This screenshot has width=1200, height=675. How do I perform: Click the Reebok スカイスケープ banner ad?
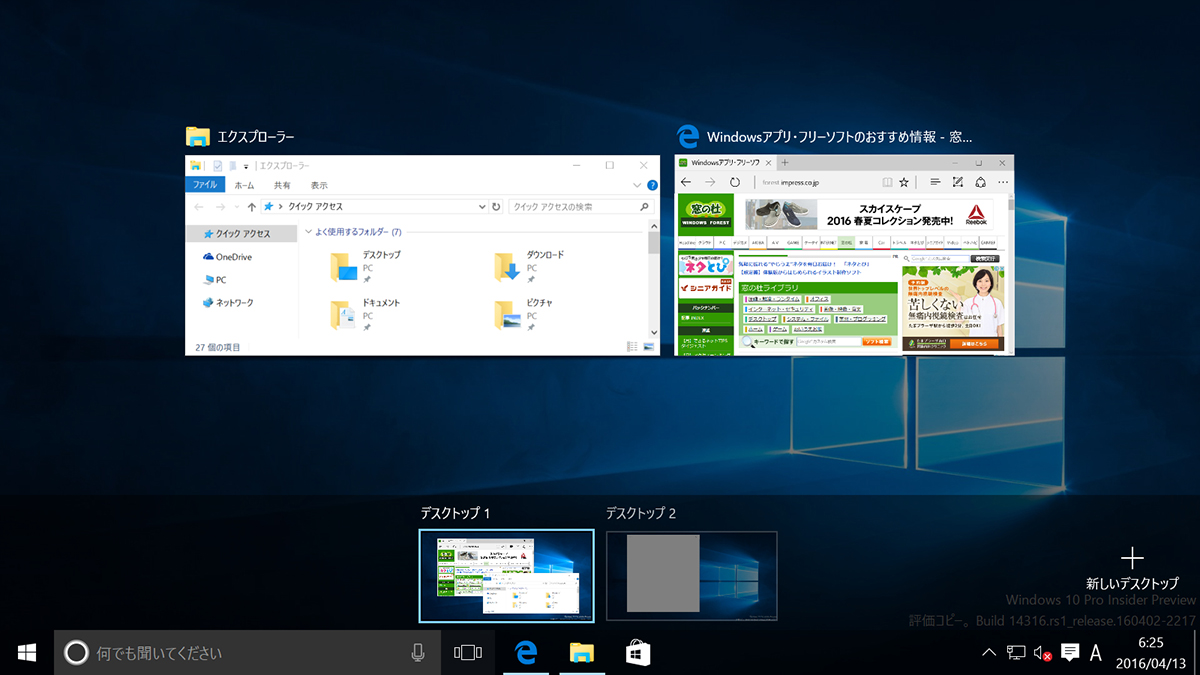click(x=871, y=214)
